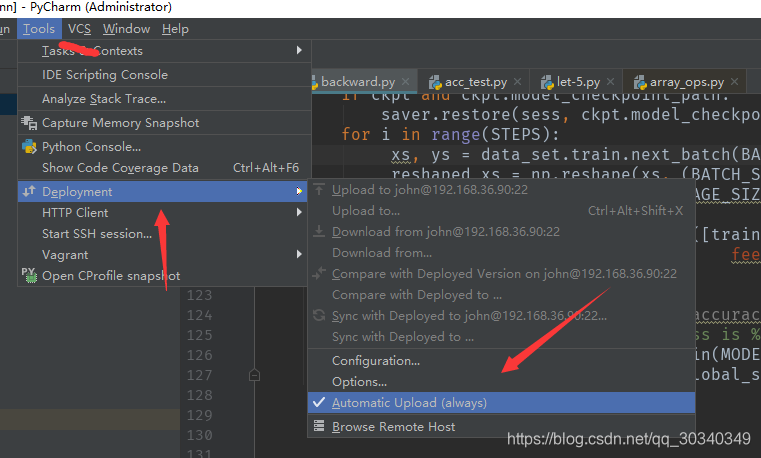Close the array_ops.py tab

(735, 82)
